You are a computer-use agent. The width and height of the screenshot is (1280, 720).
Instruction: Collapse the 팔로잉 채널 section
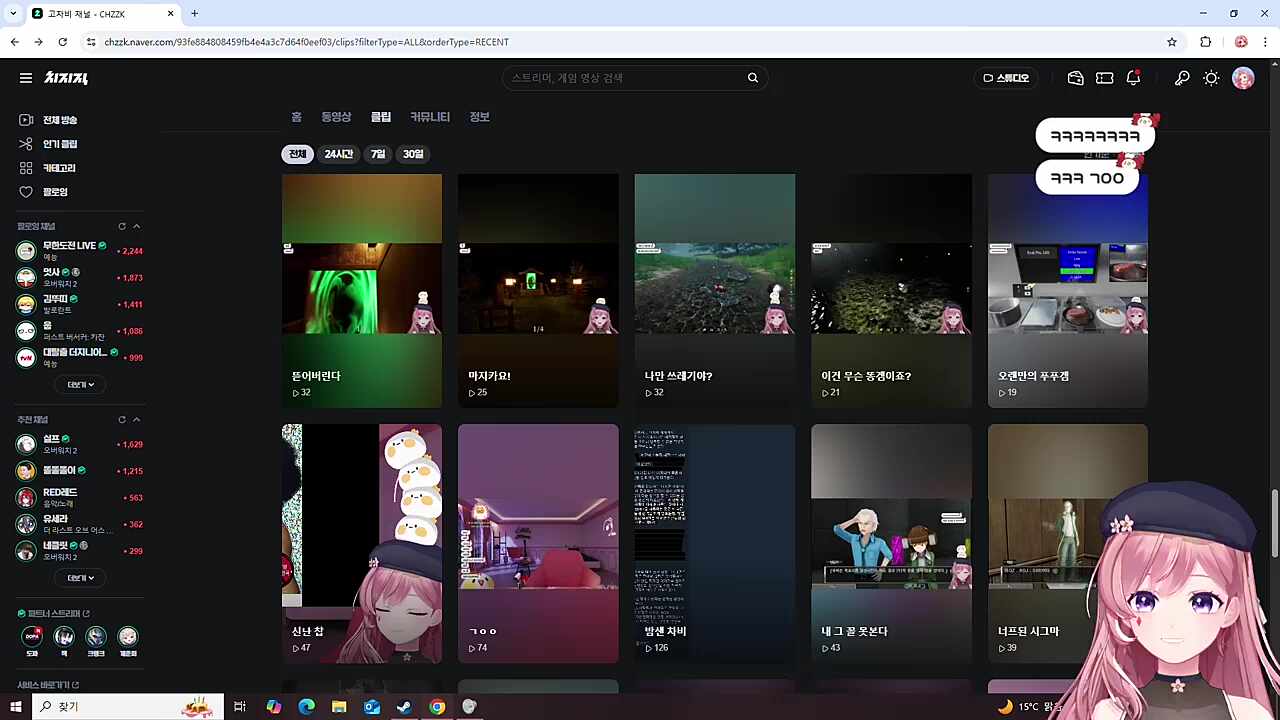[x=137, y=227]
